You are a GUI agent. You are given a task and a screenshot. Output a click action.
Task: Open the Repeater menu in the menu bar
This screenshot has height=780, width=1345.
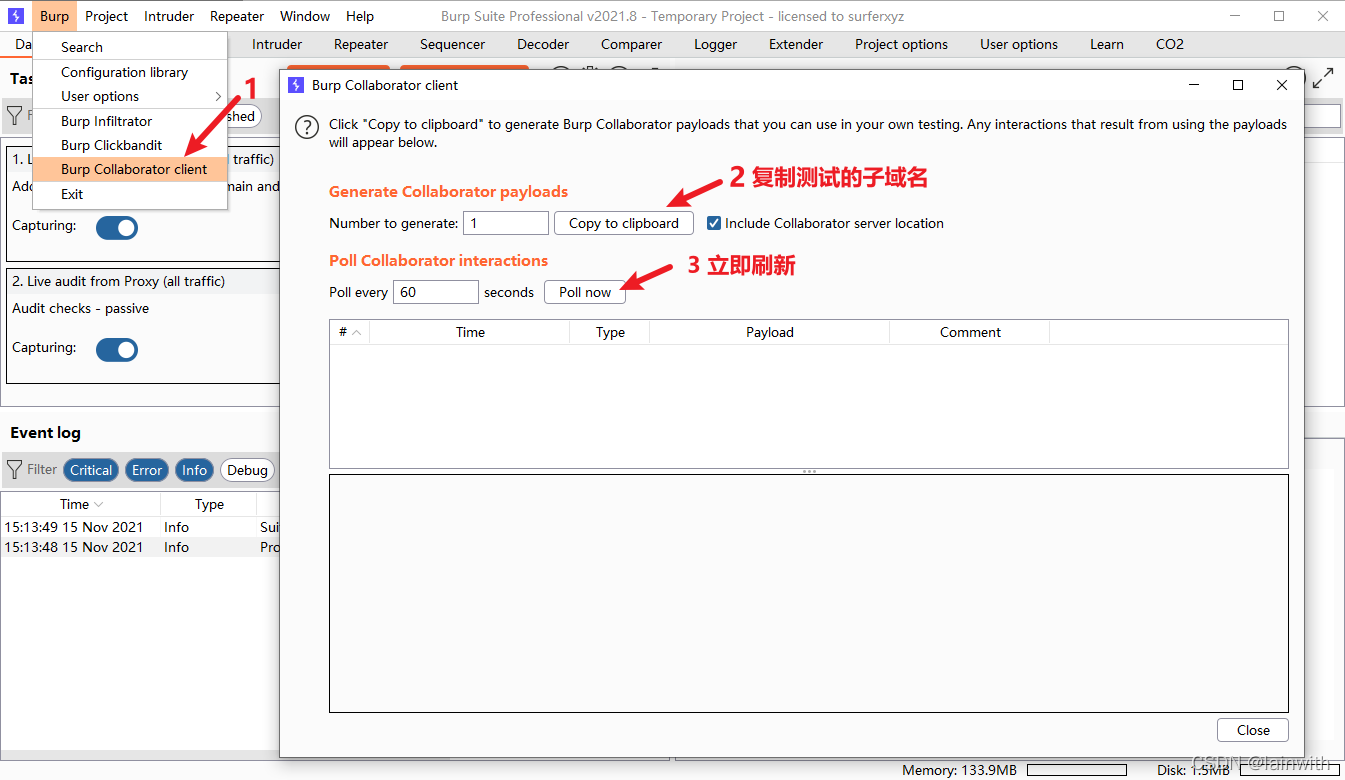(x=237, y=16)
